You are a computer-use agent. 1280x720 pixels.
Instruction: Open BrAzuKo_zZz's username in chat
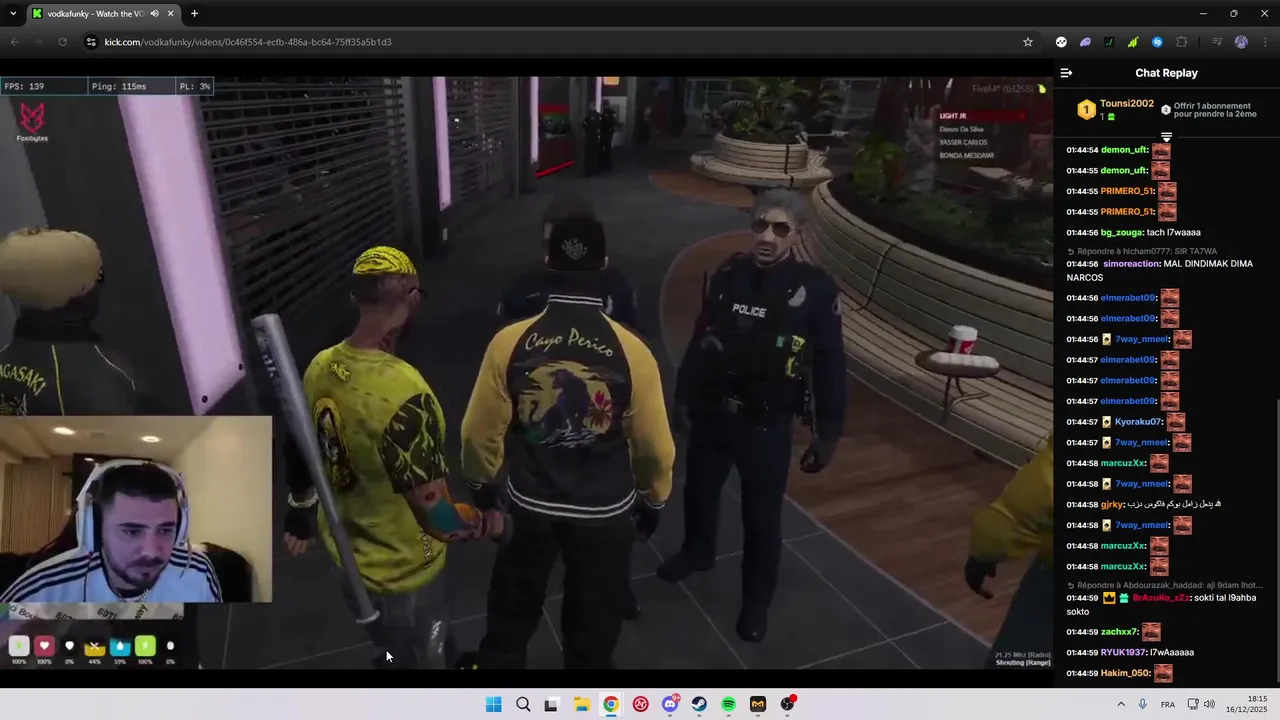point(1161,598)
